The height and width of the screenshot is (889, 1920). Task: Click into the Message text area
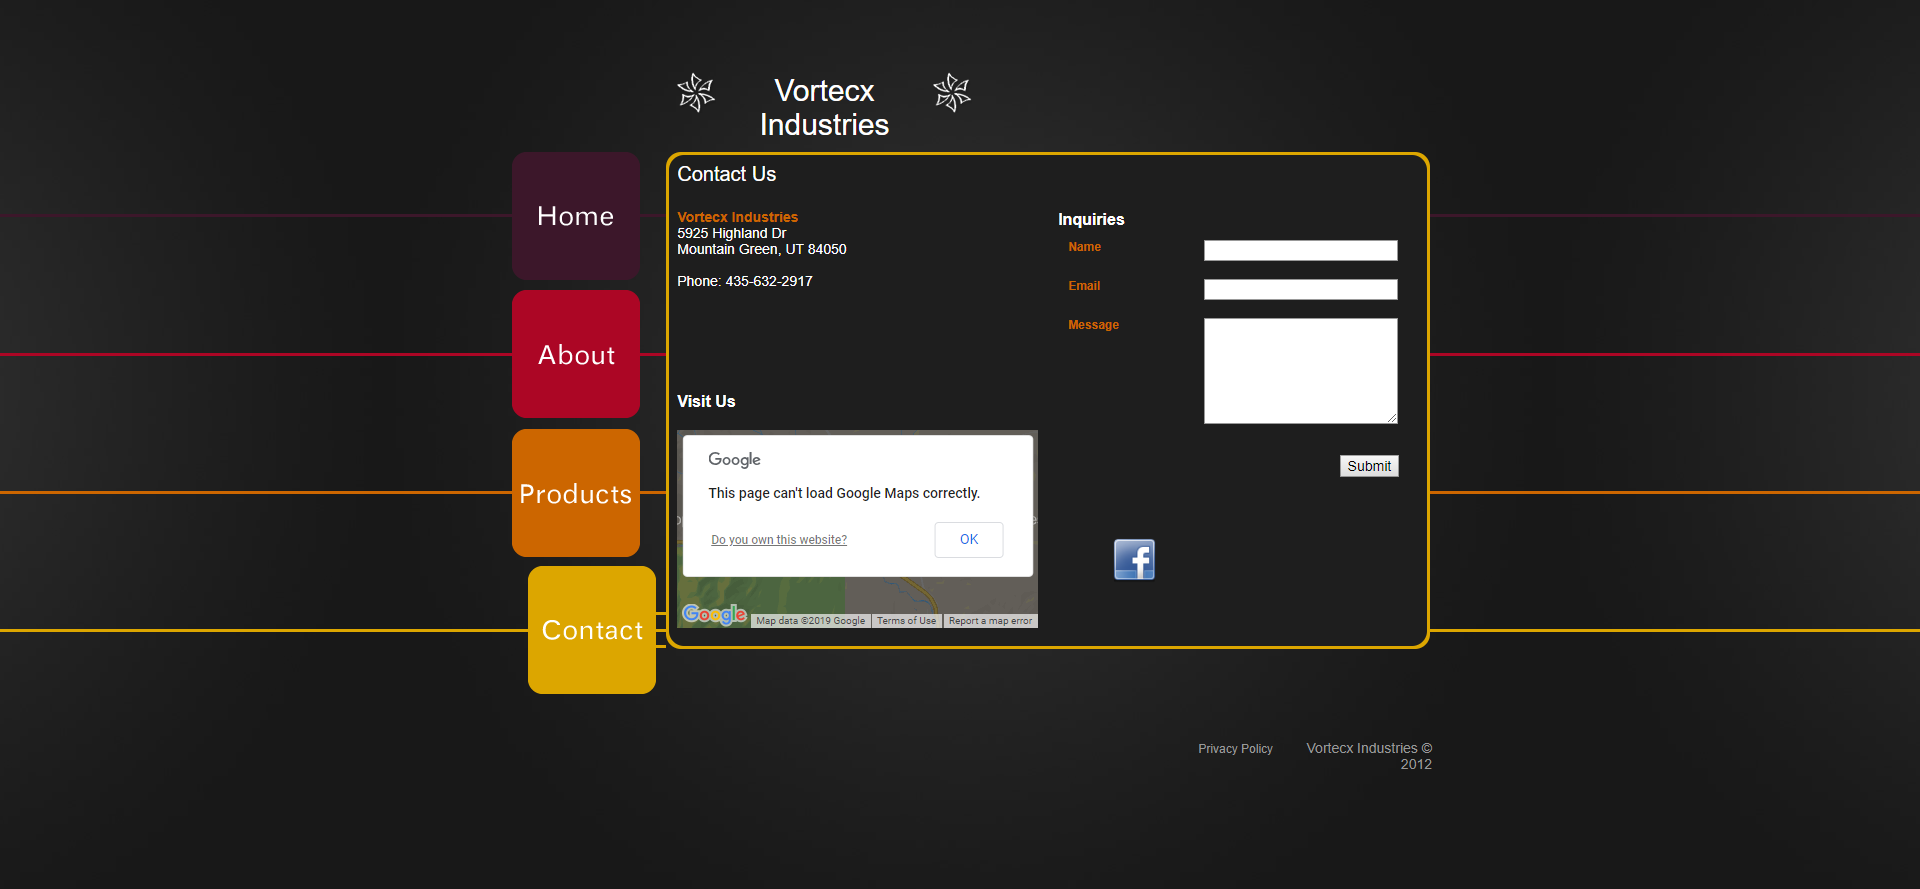pyautogui.click(x=1300, y=371)
